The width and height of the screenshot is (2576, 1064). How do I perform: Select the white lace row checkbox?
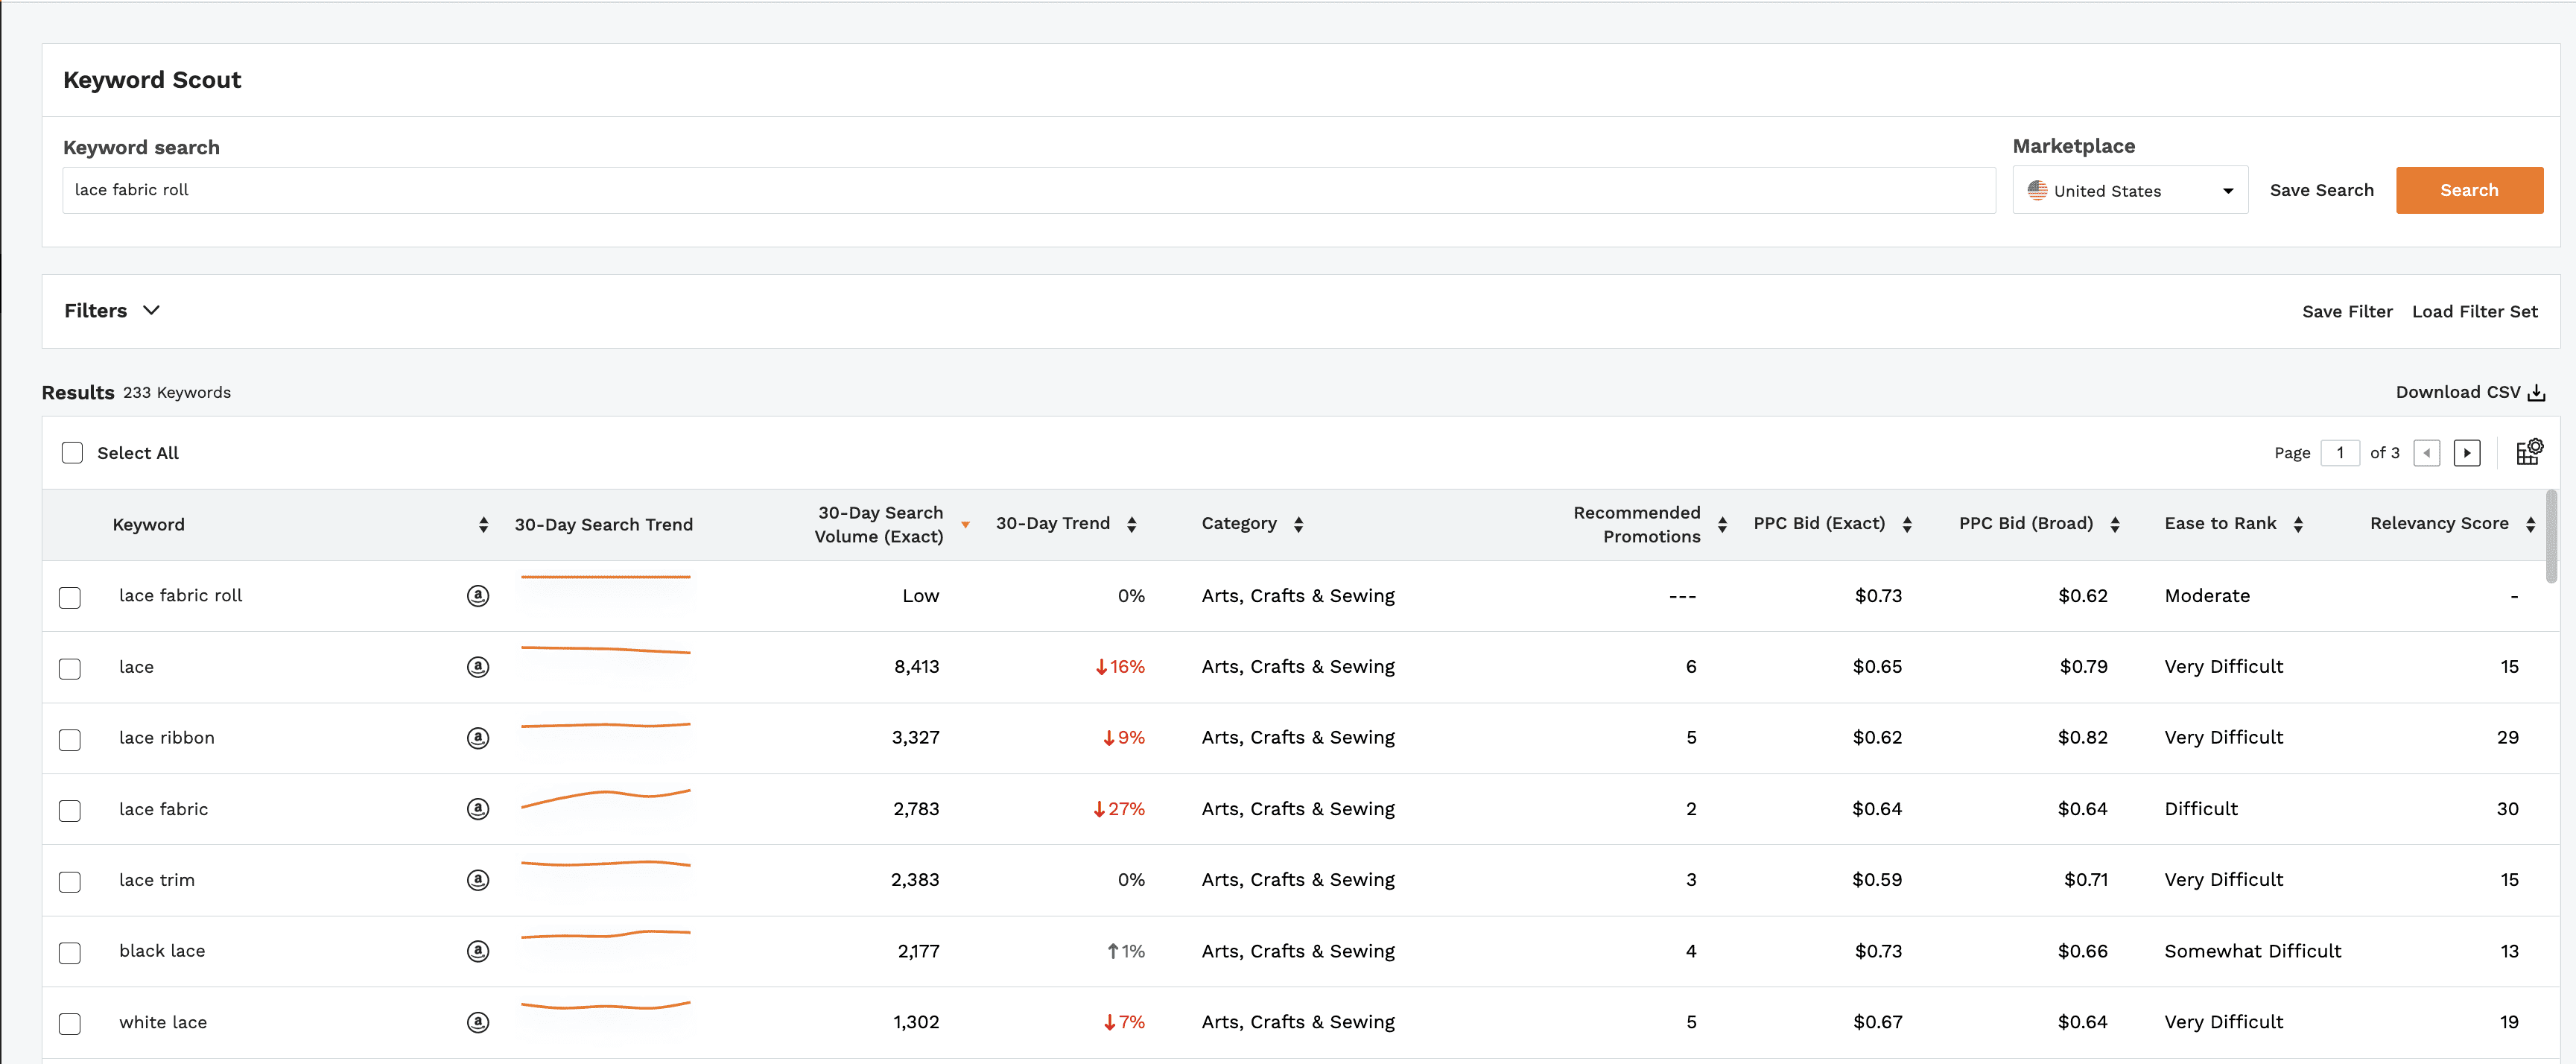[x=70, y=1023]
